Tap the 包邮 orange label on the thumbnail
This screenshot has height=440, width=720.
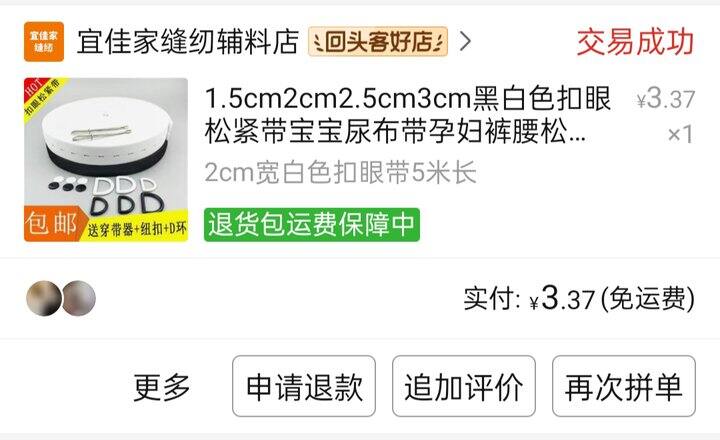pos(52,224)
